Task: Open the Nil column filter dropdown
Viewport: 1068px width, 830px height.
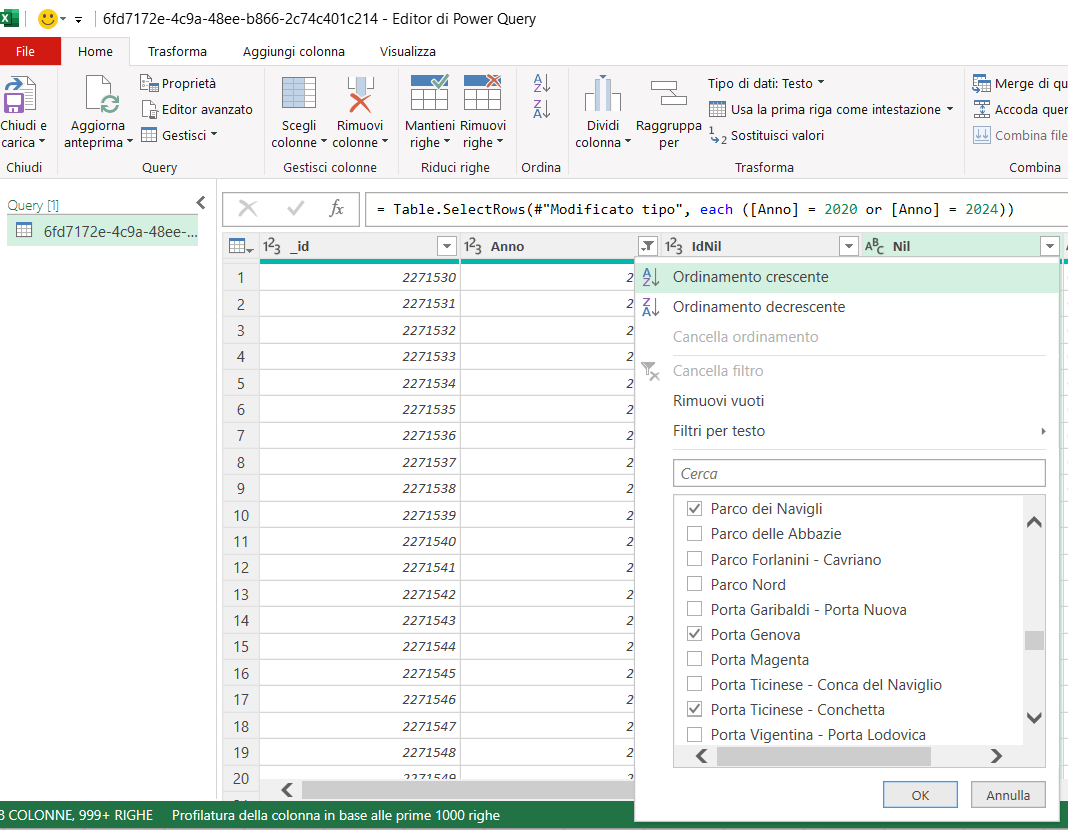Action: [x=1049, y=246]
